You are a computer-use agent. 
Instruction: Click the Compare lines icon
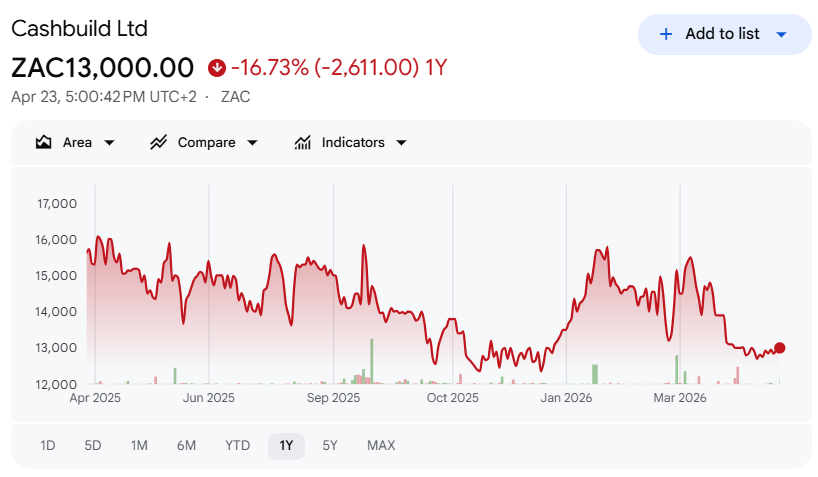tap(158, 143)
